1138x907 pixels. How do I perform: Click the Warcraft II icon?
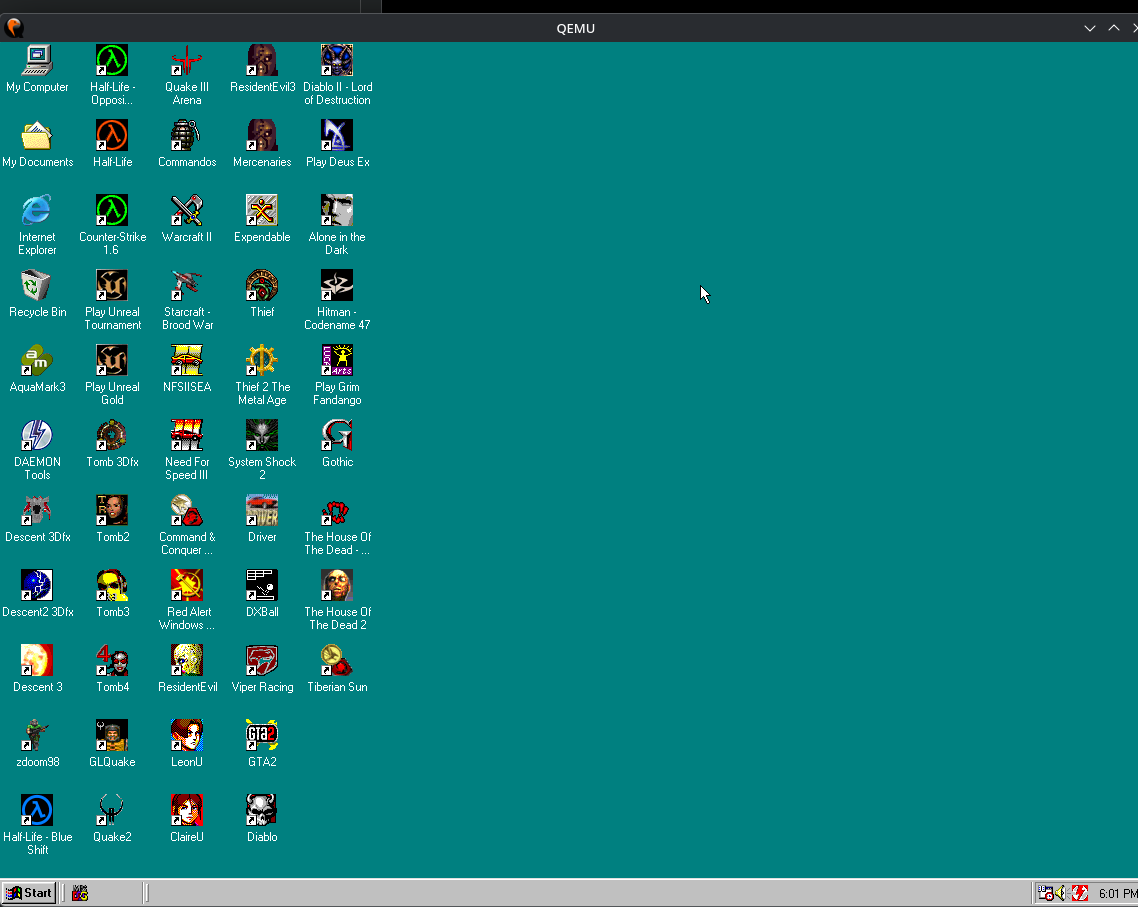pyautogui.click(x=187, y=210)
